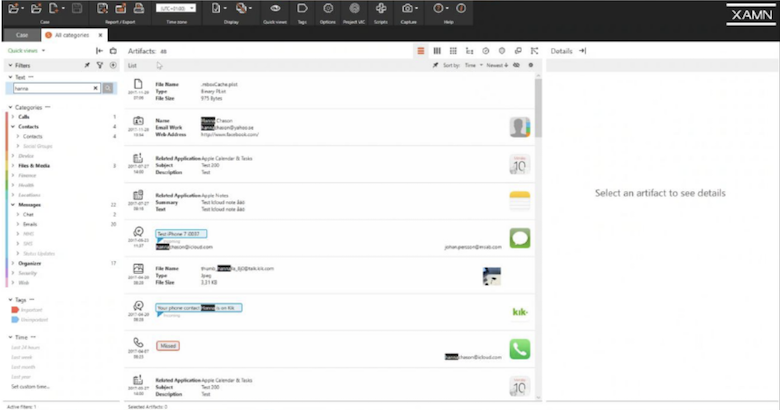Select the Contacts subcategory item
This screenshot has width=780, height=410.
(33, 136)
